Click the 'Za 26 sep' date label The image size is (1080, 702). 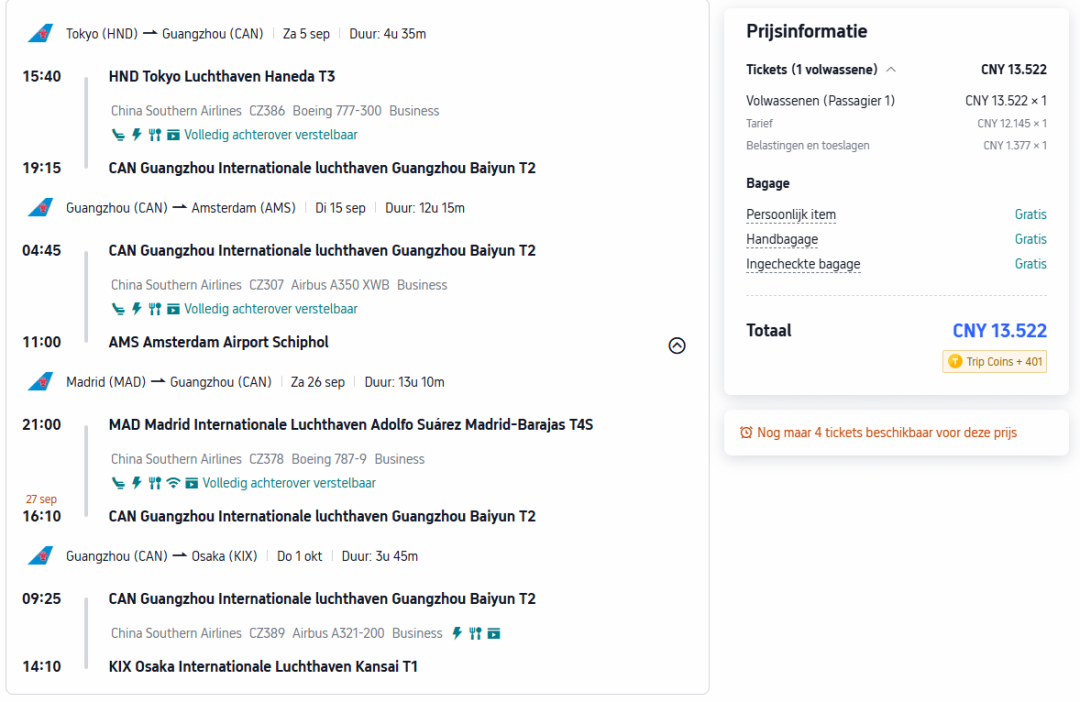click(x=318, y=382)
